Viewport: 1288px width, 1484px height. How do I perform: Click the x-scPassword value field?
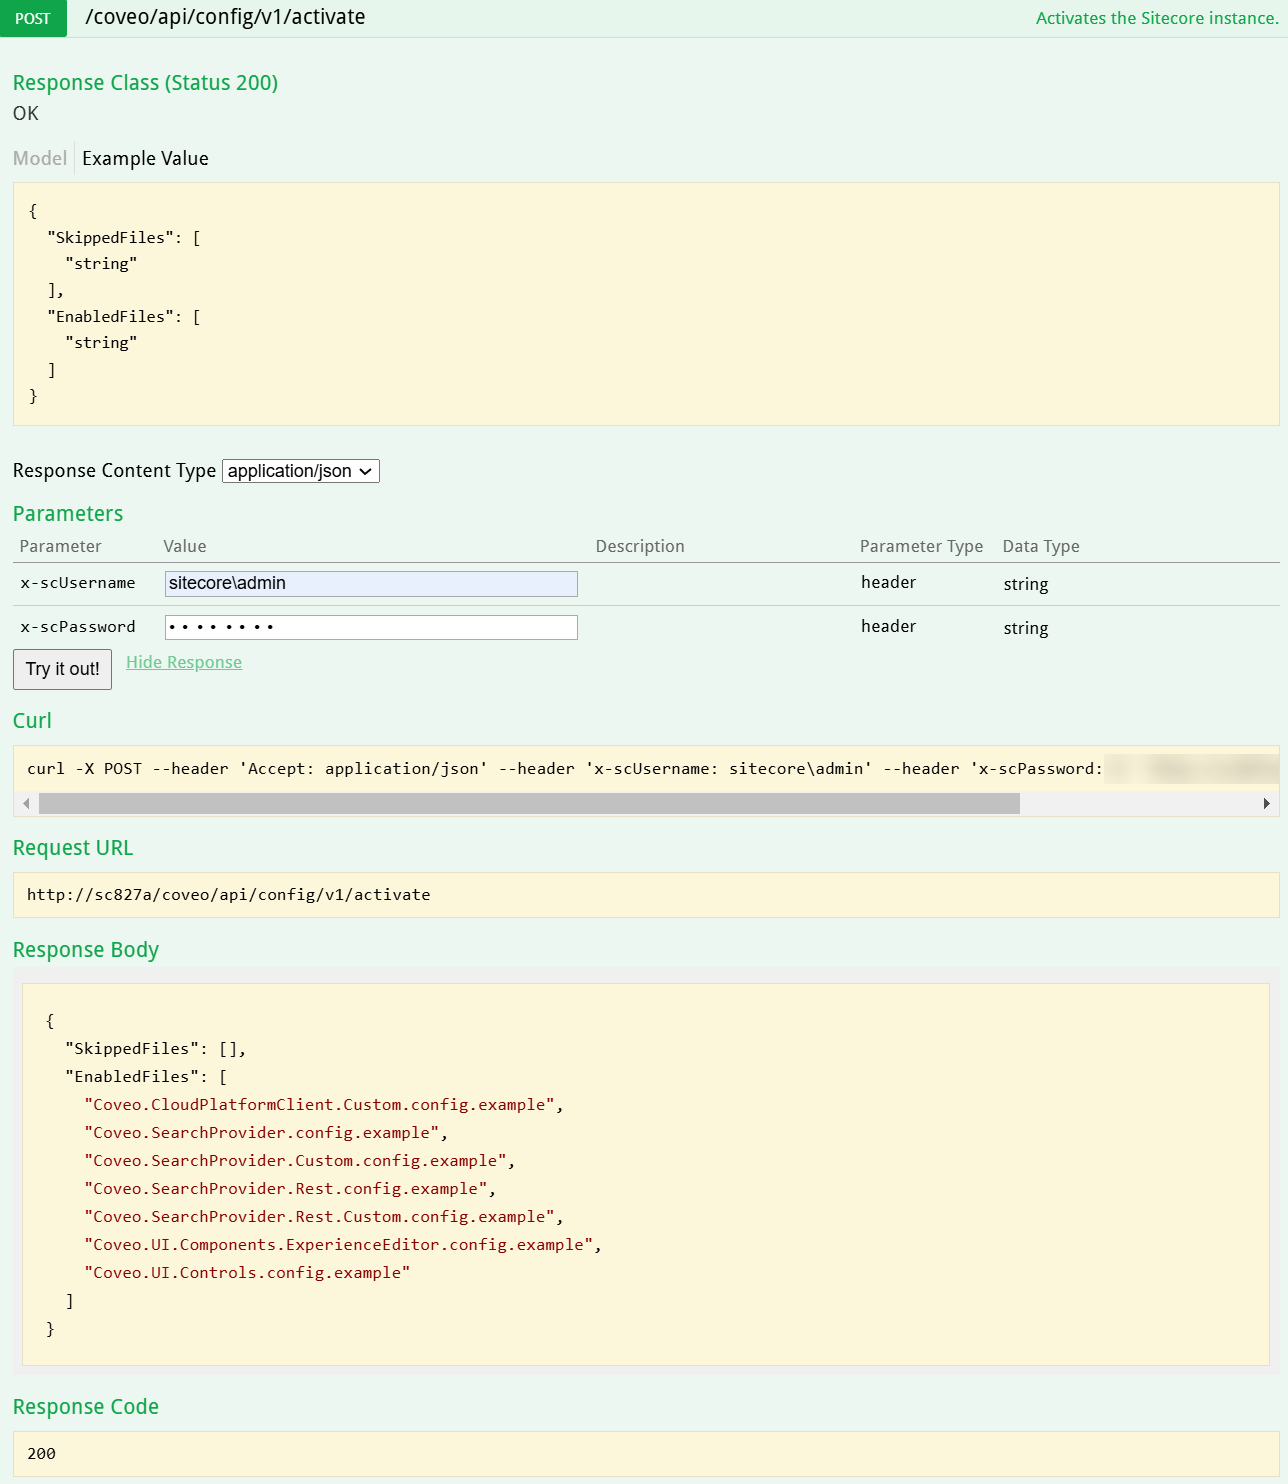click(x=371, y=627)
